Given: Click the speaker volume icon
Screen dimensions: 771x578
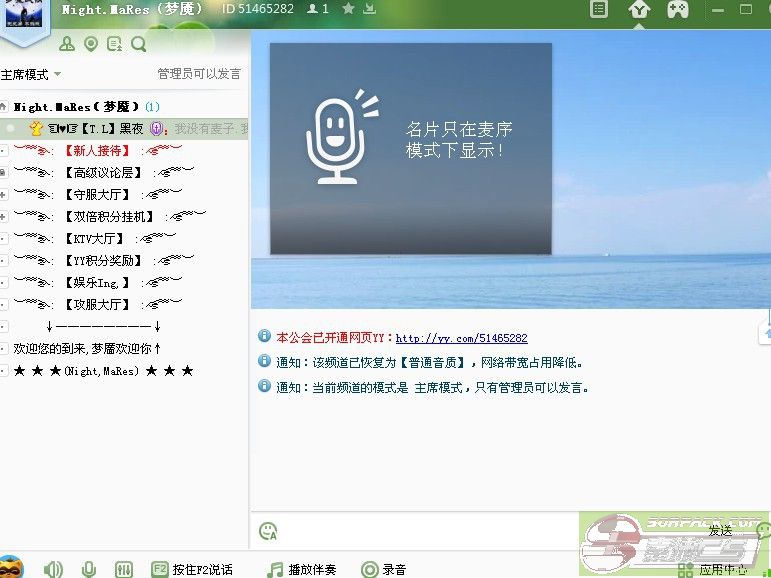Looking at the screenshot, I should [x=53, y=569].
